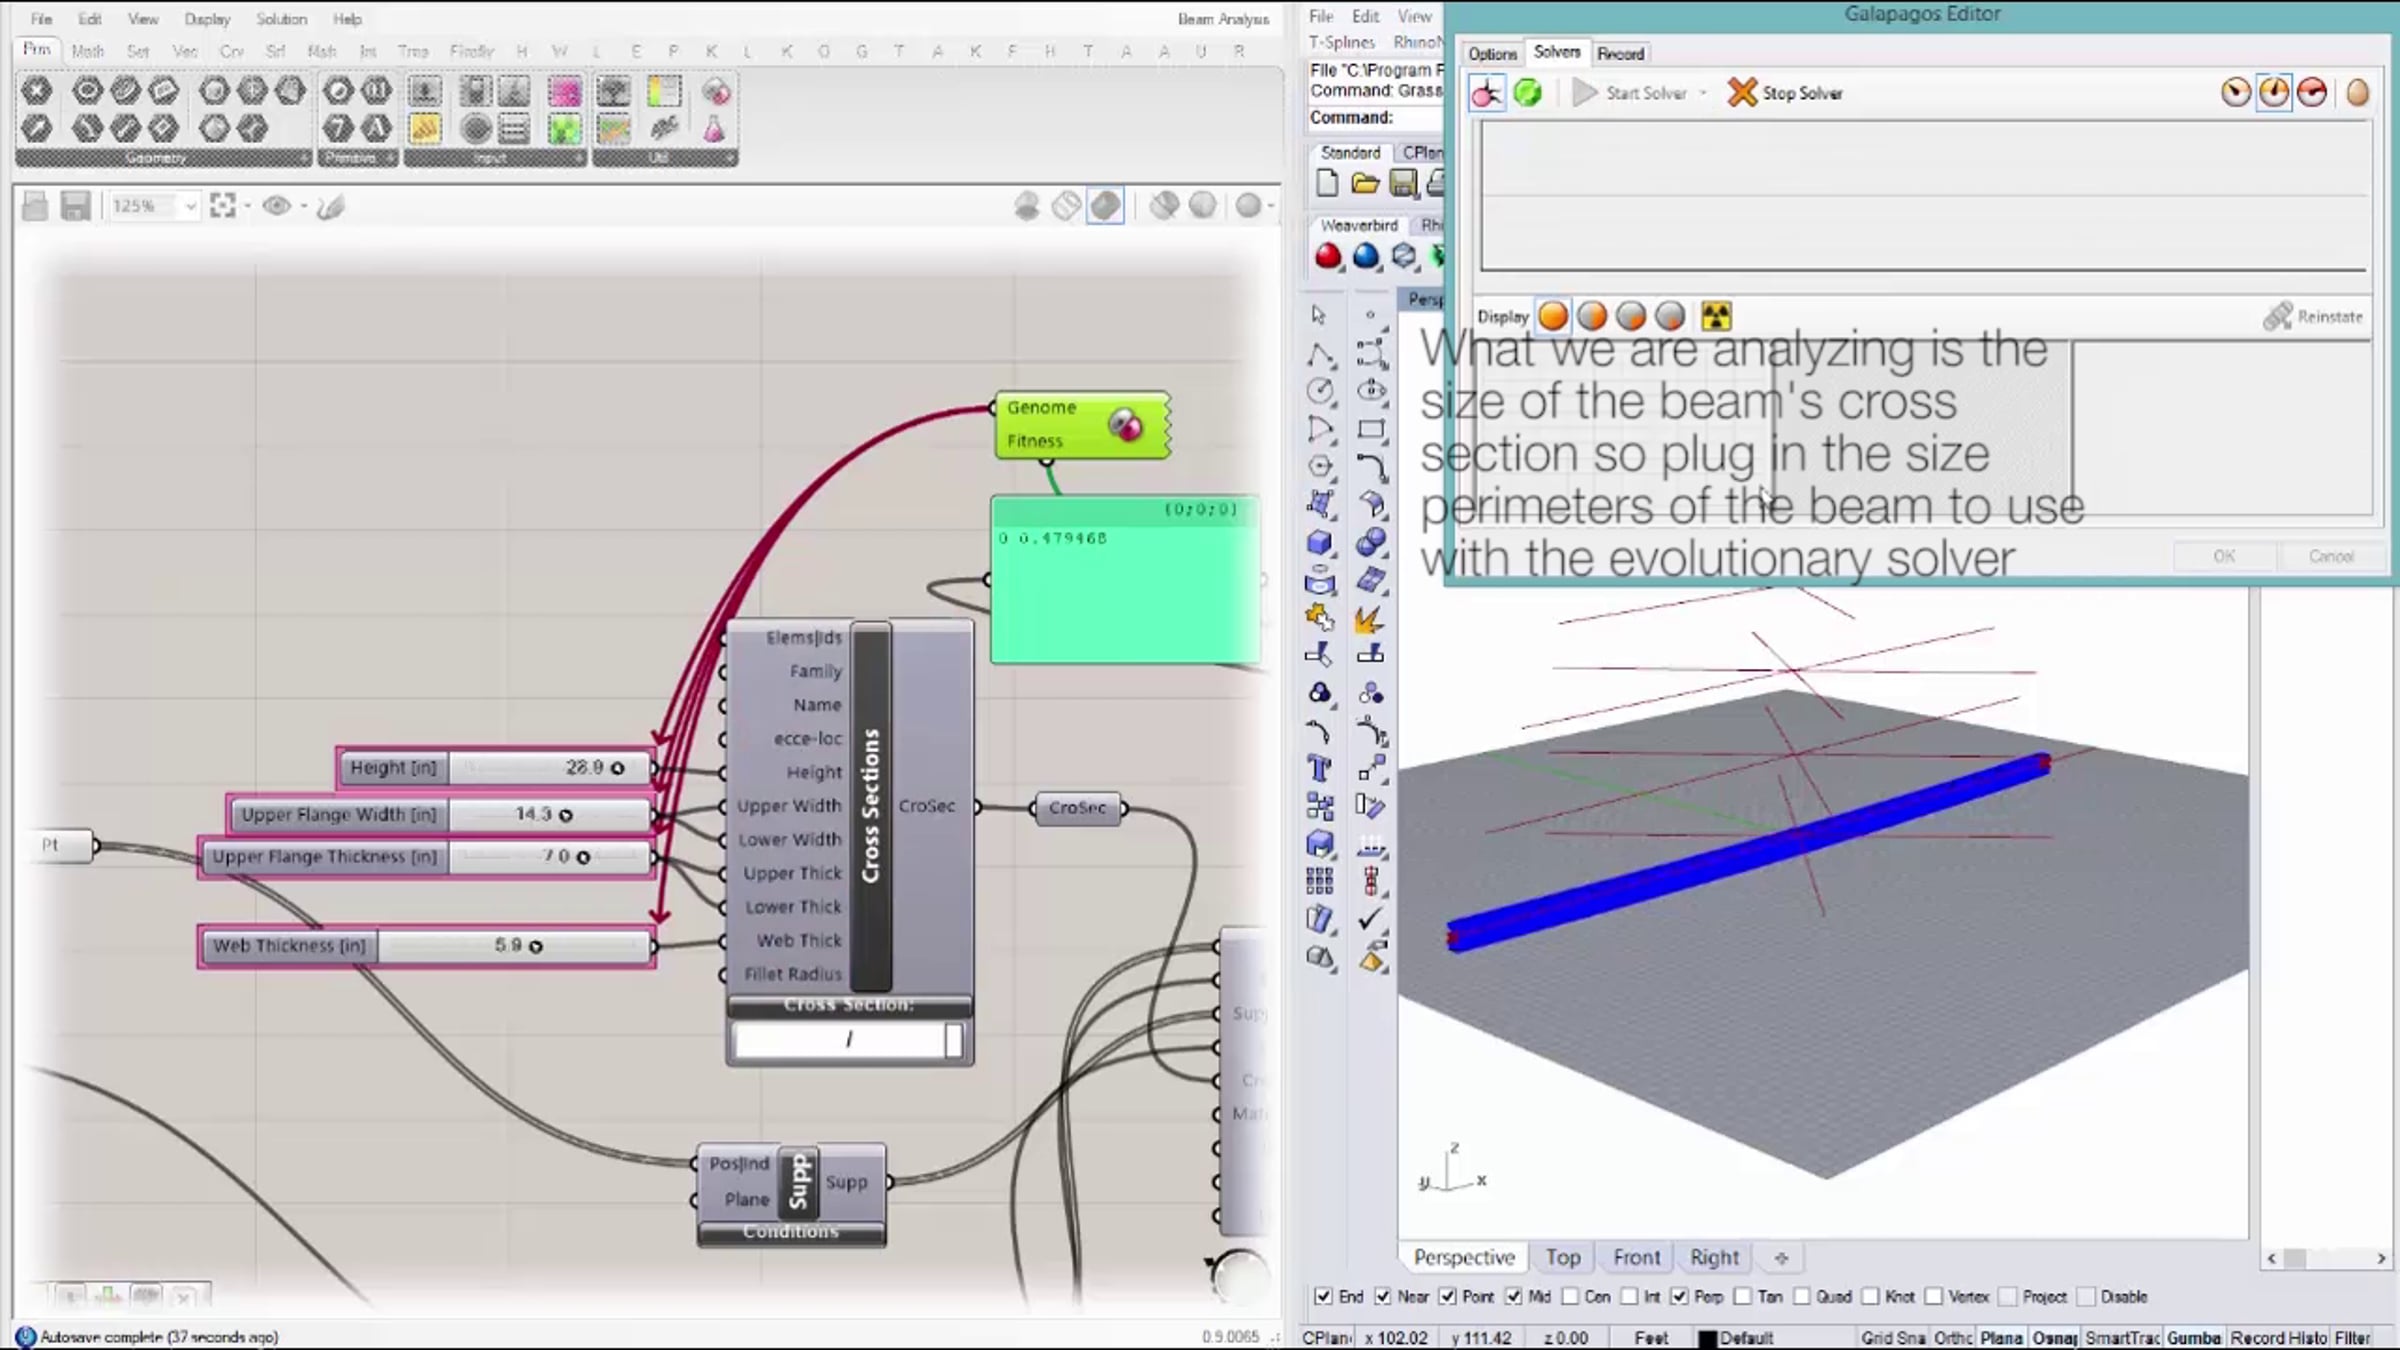The width and height of the screenshot is (2400, 1350).
Task: Toggle the End osnap checkbox
Action: point(1323,1297)
